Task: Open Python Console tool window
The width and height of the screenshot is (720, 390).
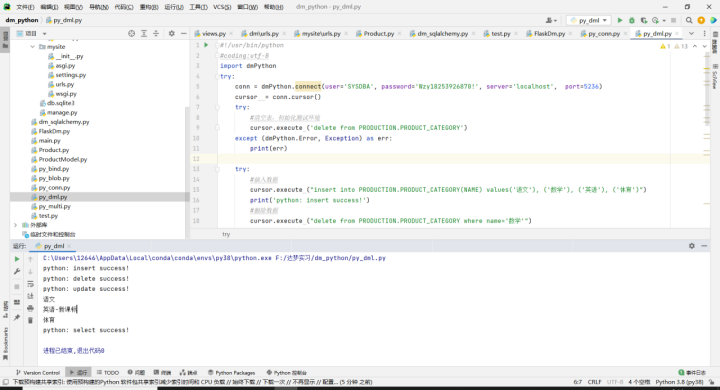Action: click(x=287, y=373)
